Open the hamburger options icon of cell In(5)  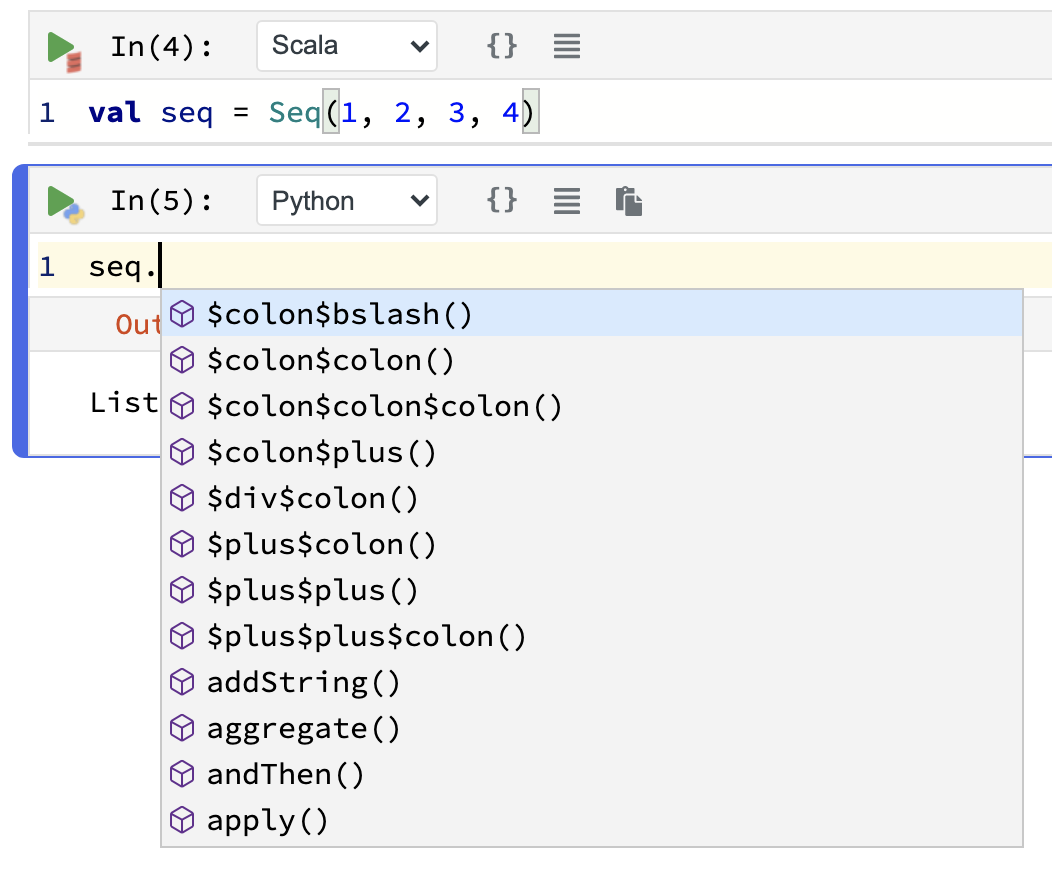[566, 200]
